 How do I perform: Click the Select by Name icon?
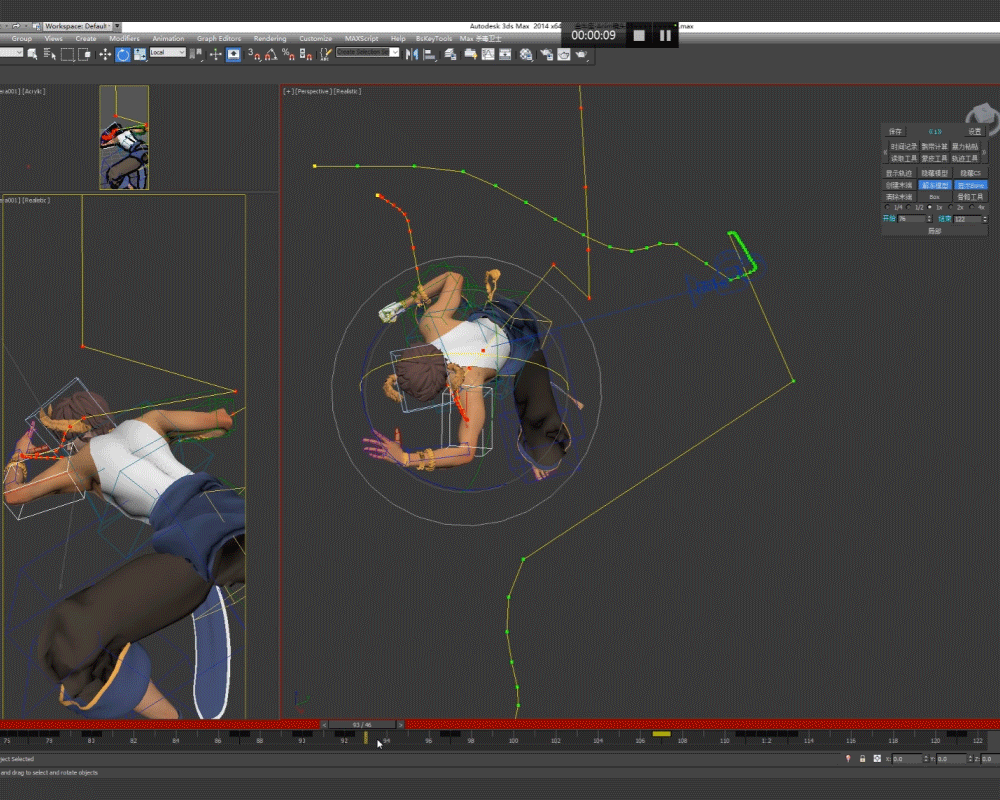(50, 55)
